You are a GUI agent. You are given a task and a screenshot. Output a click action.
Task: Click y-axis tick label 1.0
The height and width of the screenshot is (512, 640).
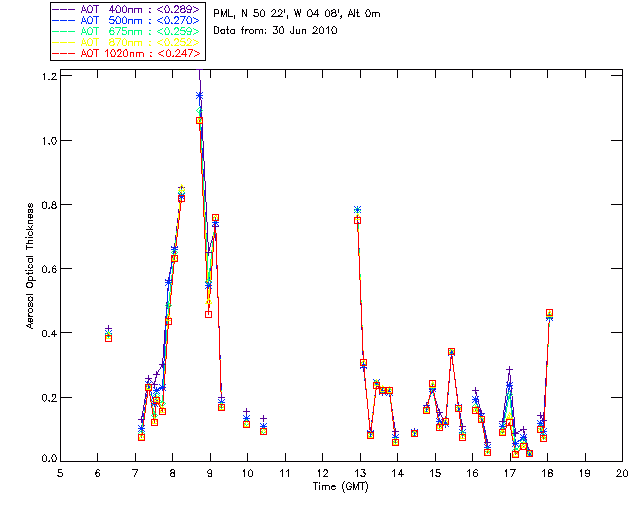[49, 140]
